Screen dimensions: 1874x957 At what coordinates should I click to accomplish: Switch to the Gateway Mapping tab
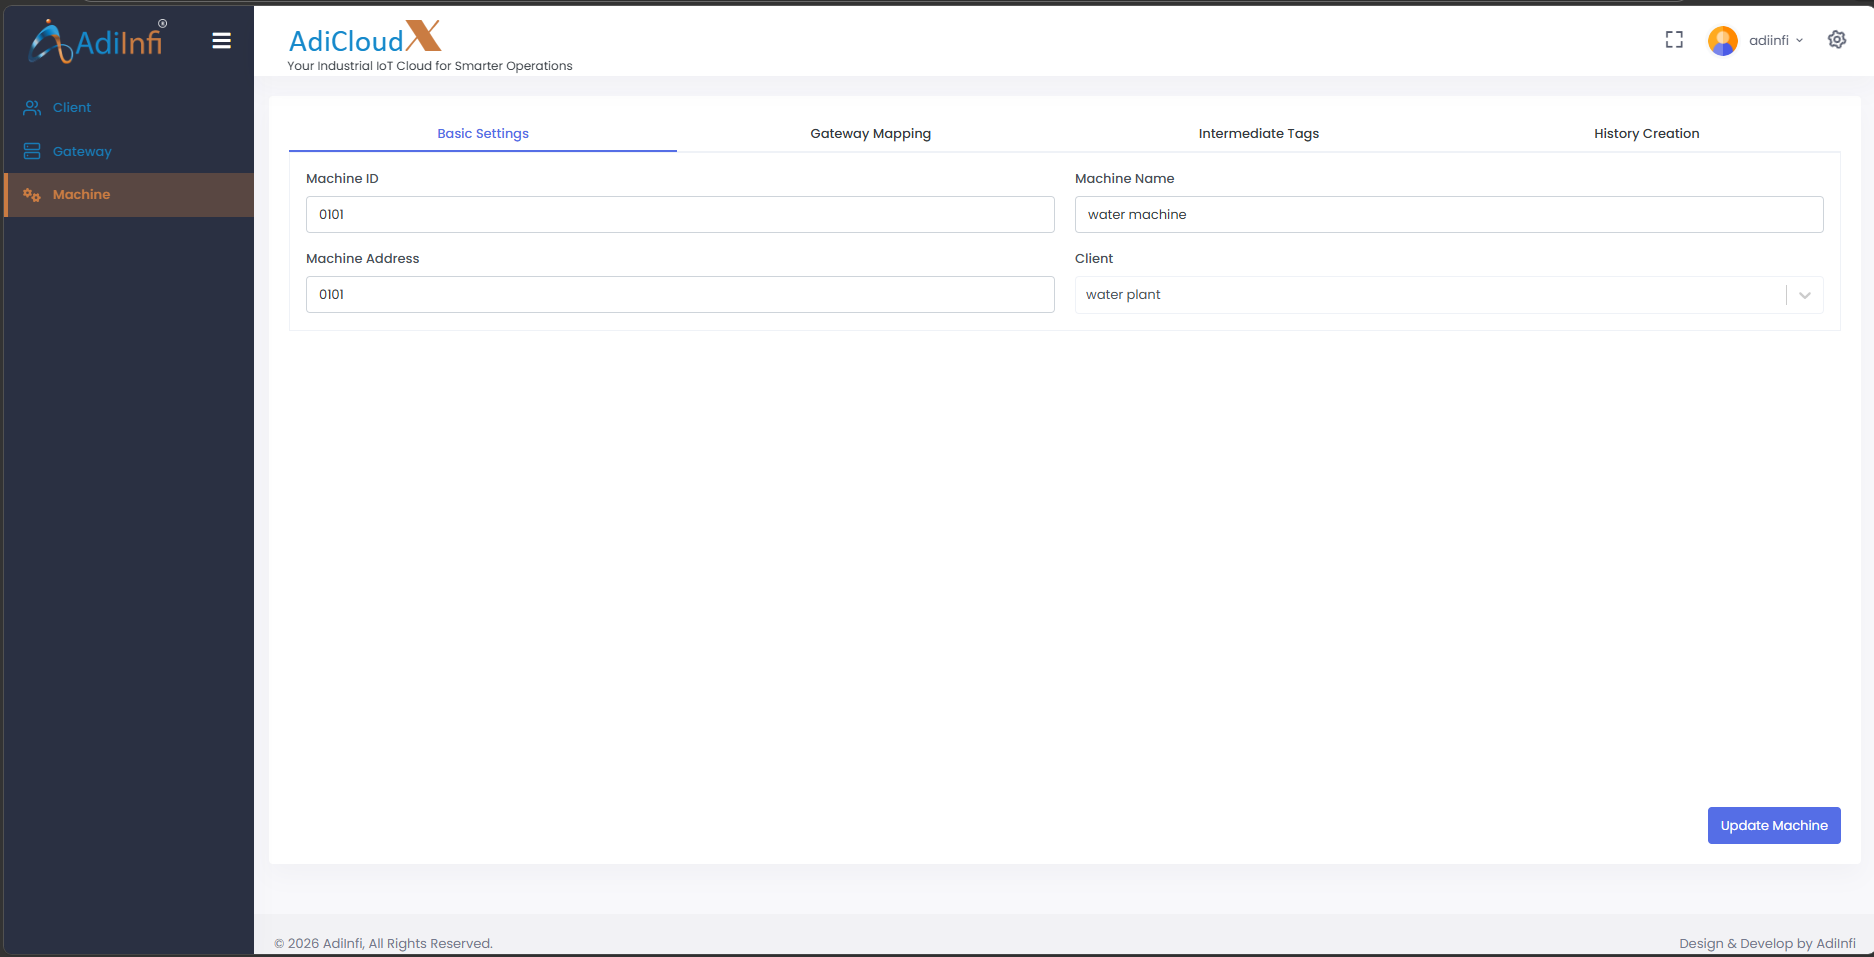click(870, 134)
